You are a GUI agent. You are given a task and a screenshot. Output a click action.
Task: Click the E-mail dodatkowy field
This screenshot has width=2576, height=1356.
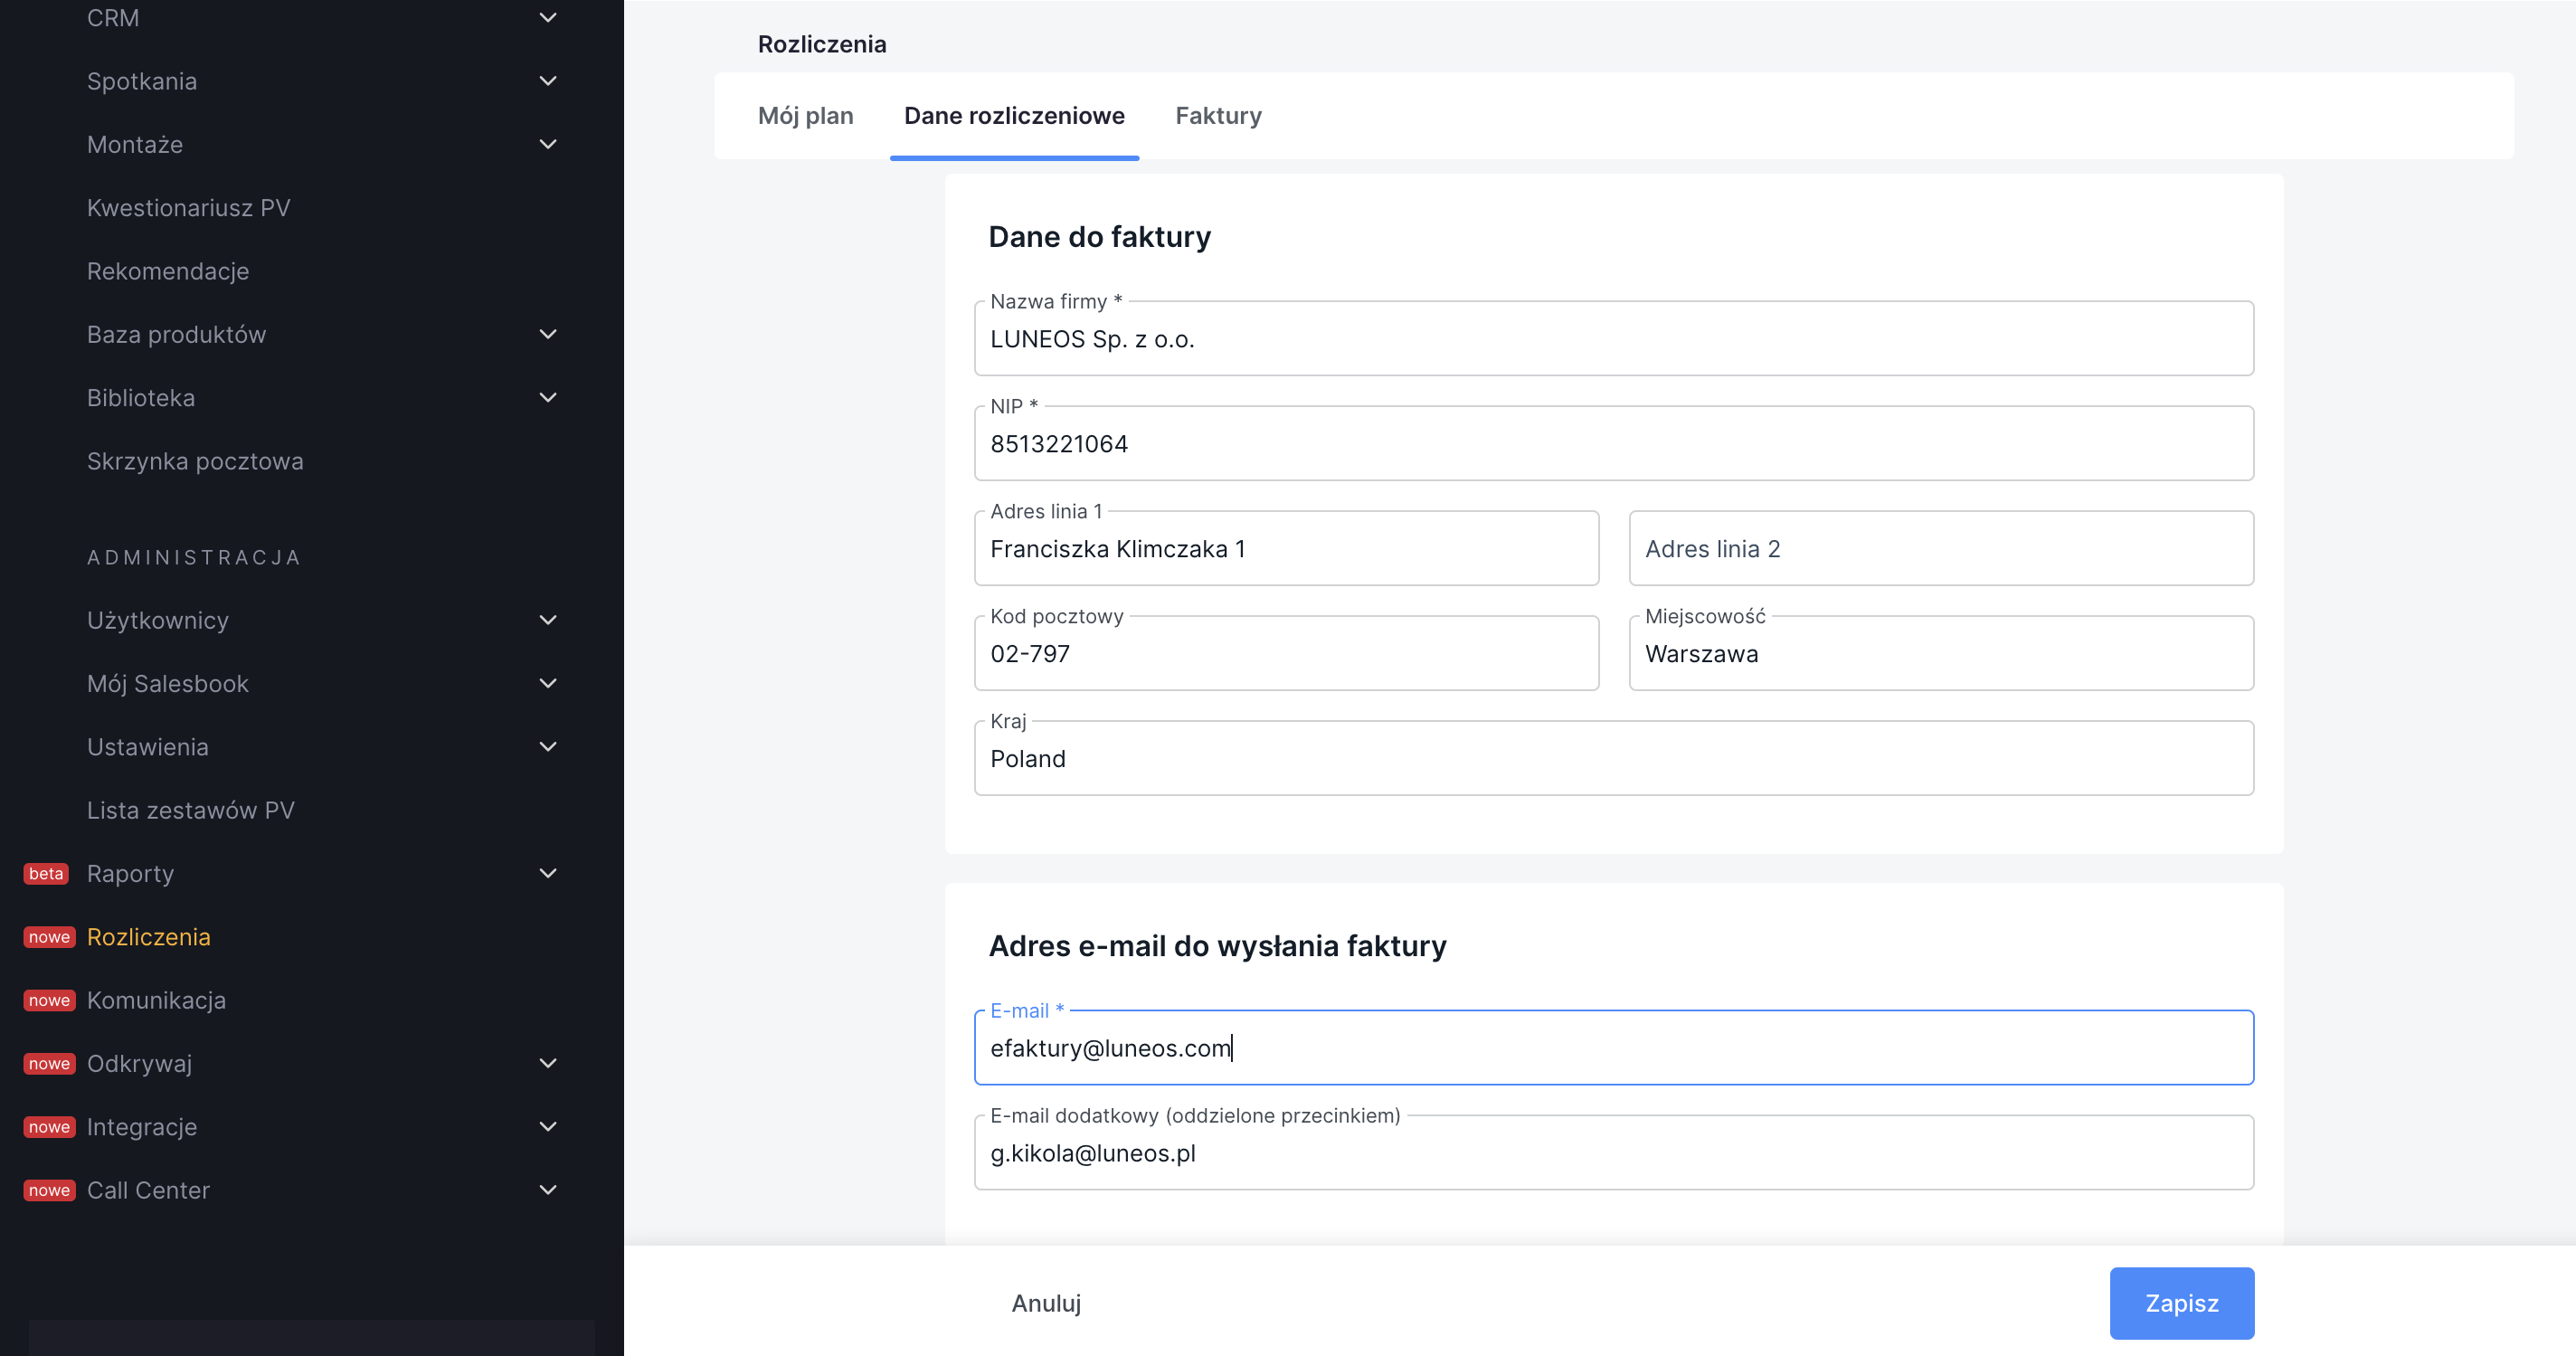tap(1613, 1153)
